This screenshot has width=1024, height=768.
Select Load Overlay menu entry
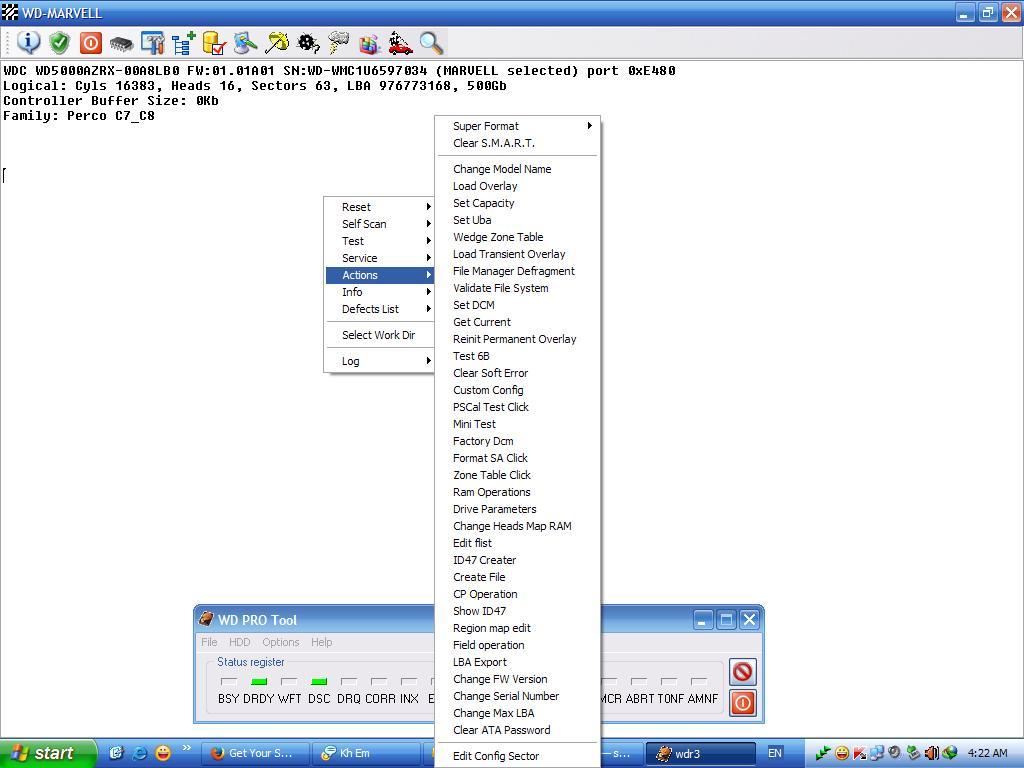click(518, 186)
